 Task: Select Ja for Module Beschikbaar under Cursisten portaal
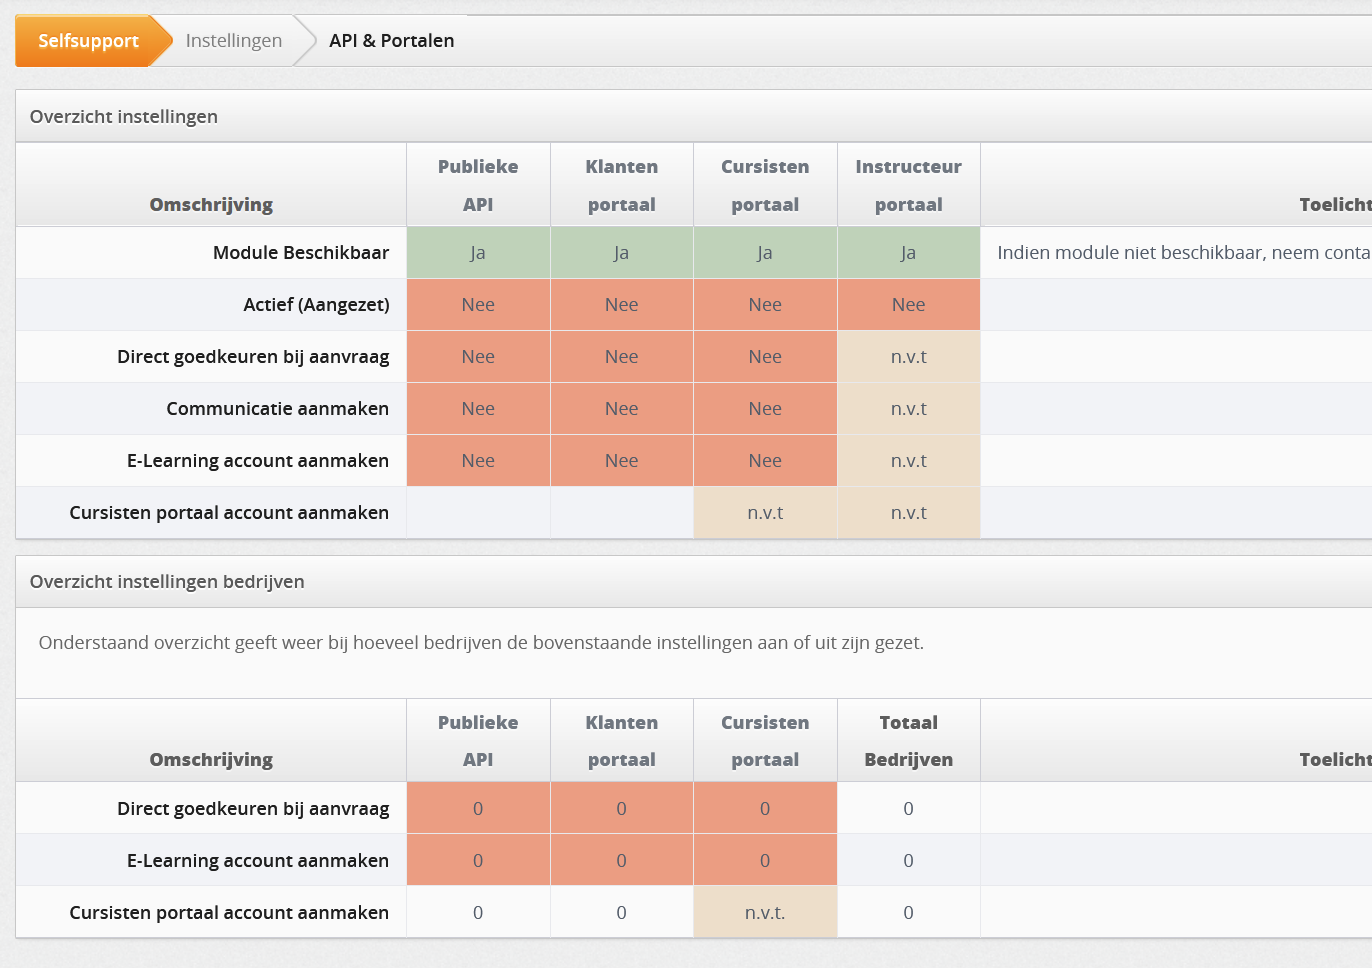765,253
